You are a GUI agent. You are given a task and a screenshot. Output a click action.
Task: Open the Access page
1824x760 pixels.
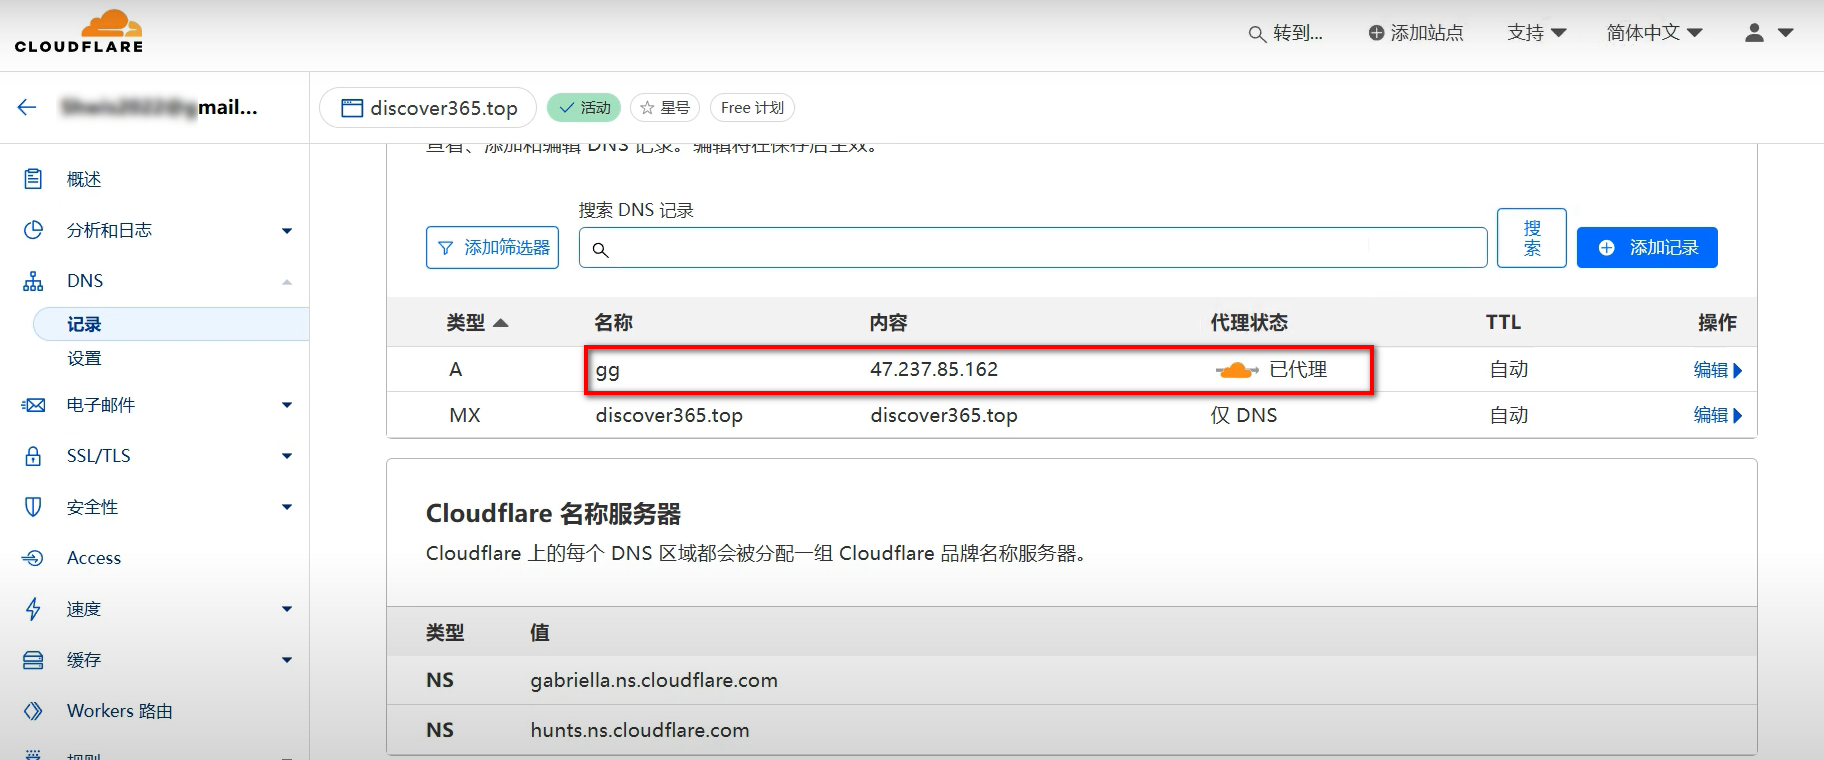(x=94, y=558)
